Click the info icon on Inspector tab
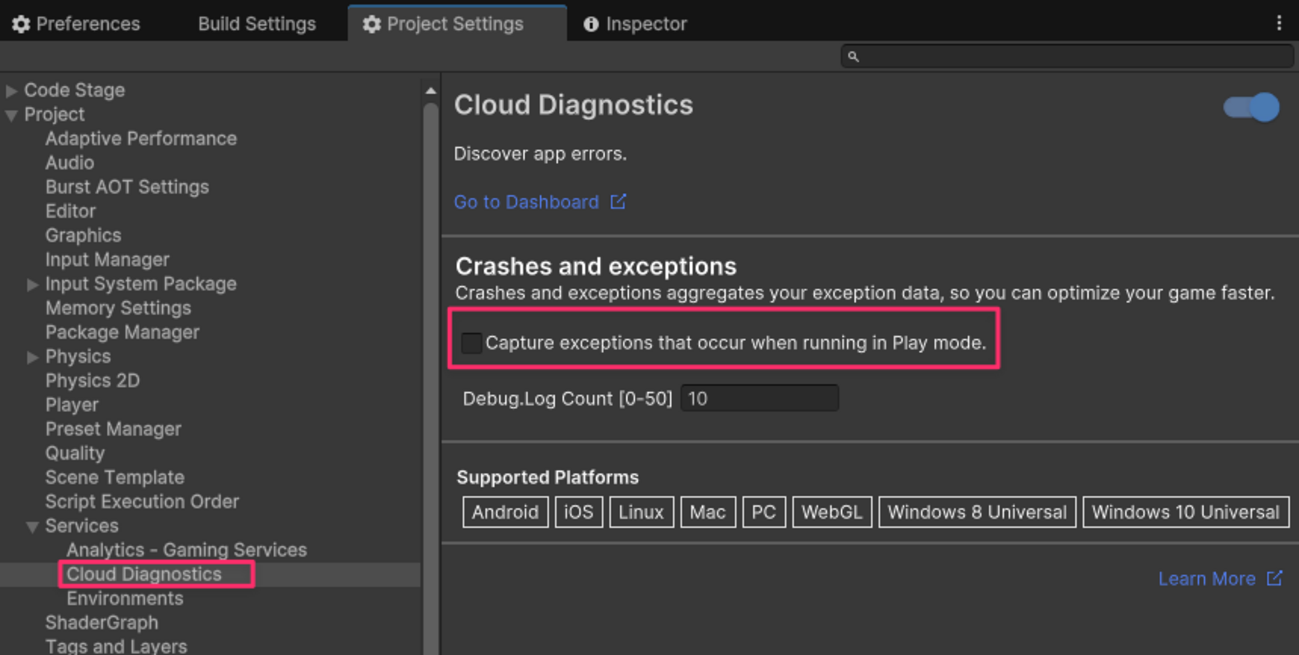Viewport: 1299px width, 655px height. 592,23
